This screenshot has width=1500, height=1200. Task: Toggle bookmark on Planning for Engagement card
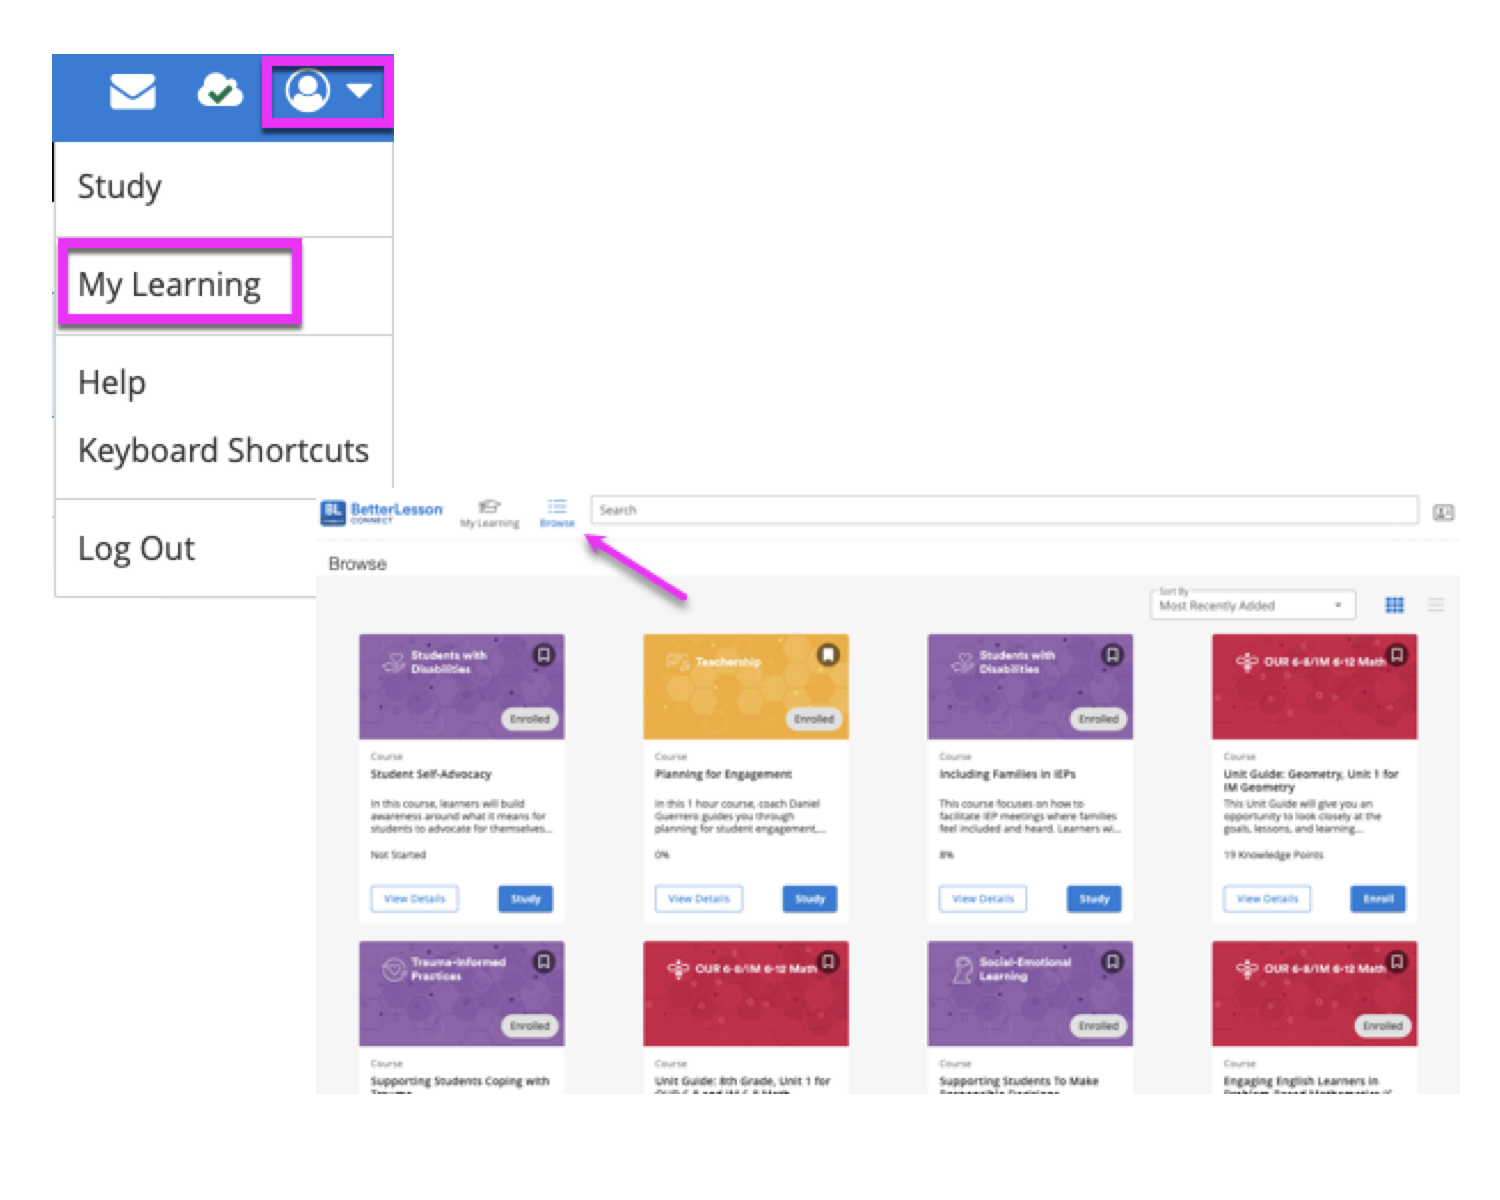[x=828, y=655]
